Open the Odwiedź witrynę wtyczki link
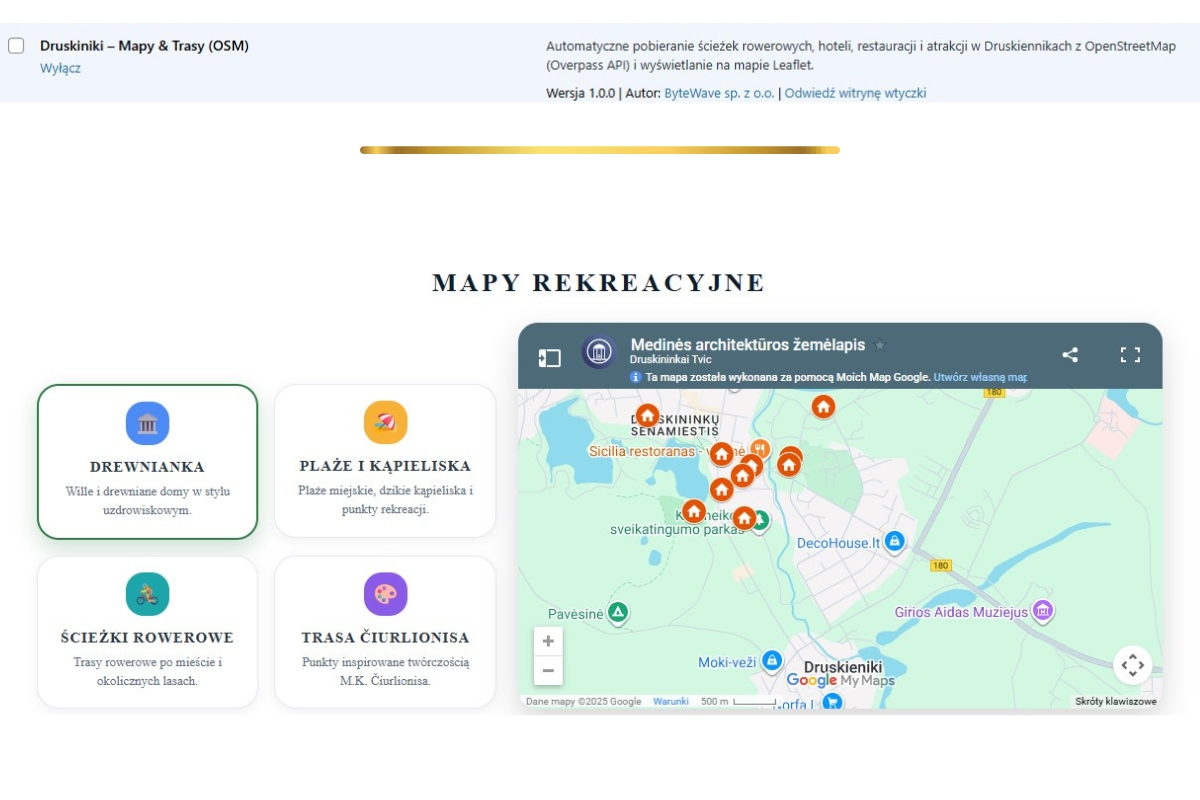Image resolution: width=1200 pixels, height=800 pixels. pos(855,93)
